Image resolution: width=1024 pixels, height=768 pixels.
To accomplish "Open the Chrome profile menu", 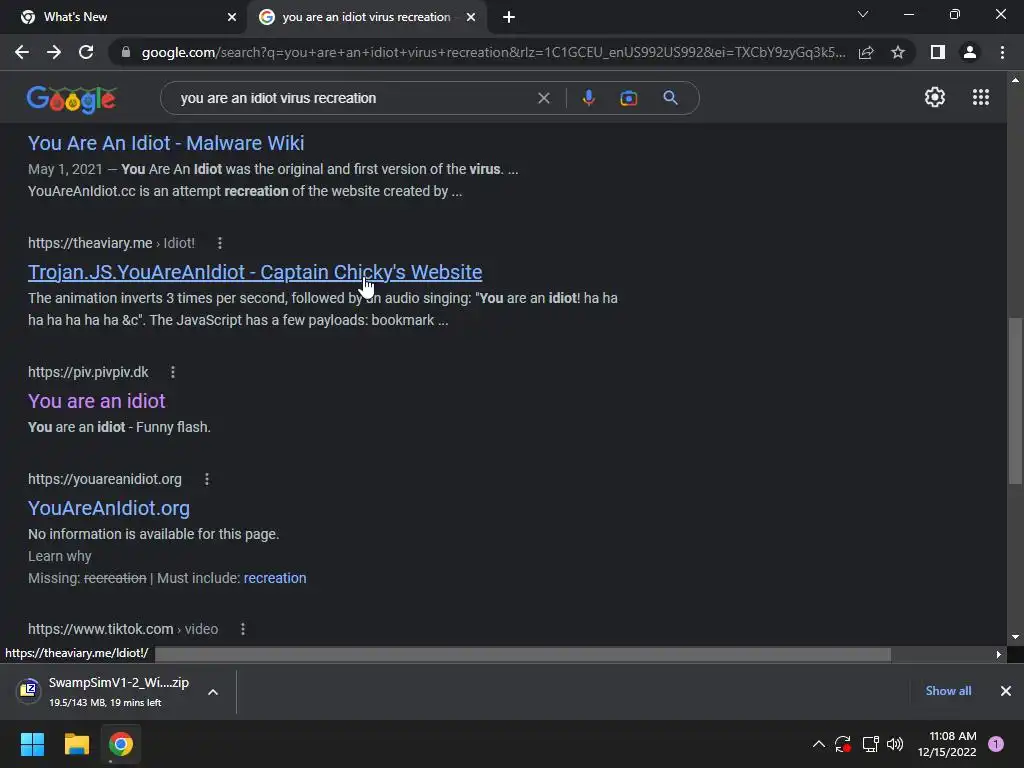I will (x=970, y=52).
